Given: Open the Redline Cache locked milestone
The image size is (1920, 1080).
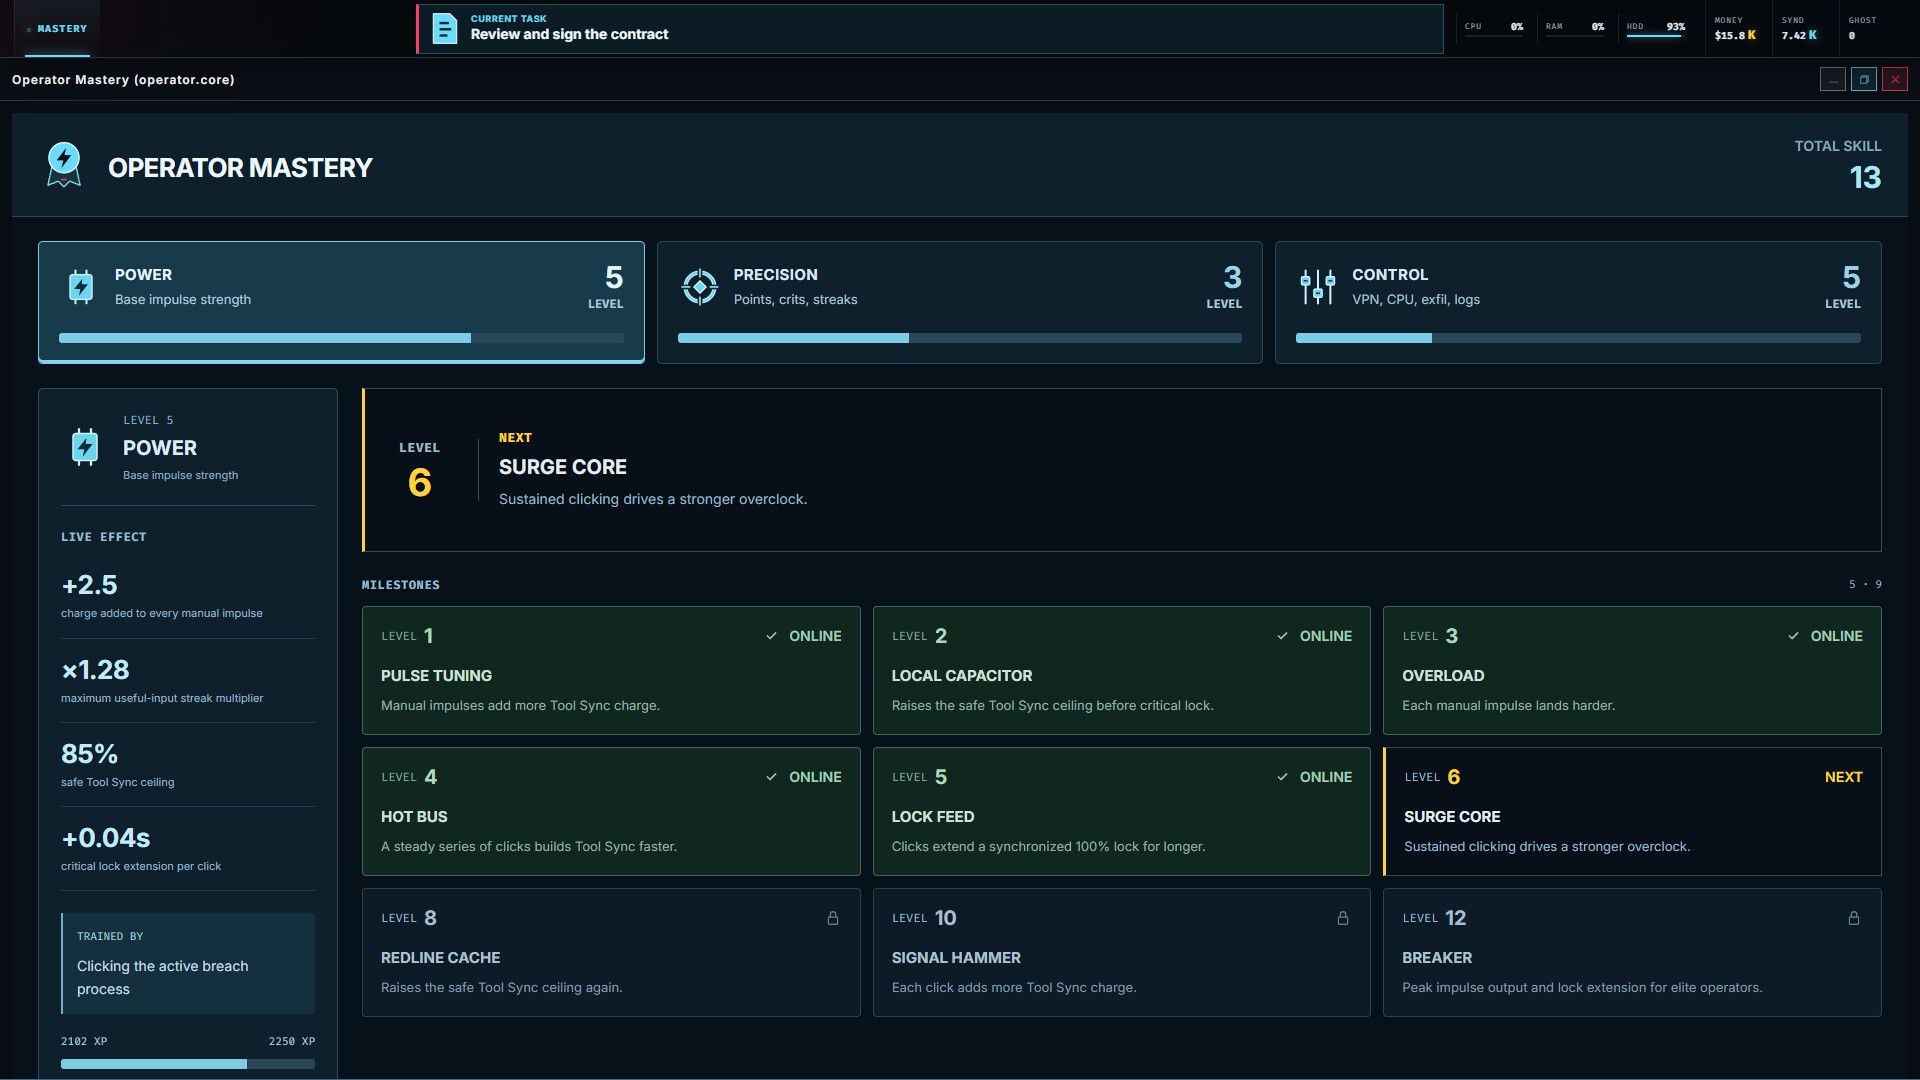Looking at the screenshot, I should click(611, 952).
